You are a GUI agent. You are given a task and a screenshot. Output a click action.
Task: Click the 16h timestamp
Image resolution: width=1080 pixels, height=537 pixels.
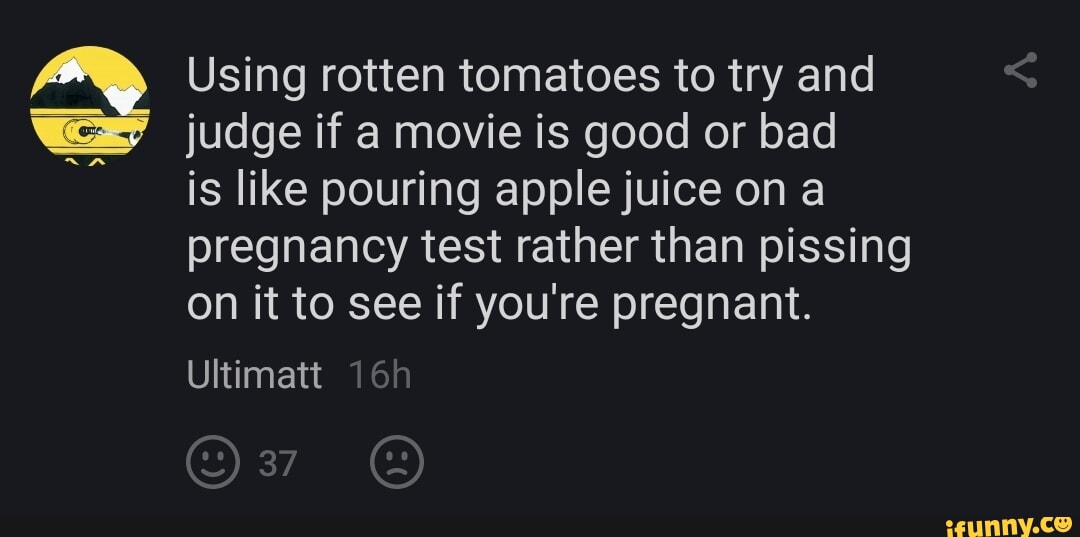click(381, 377)
